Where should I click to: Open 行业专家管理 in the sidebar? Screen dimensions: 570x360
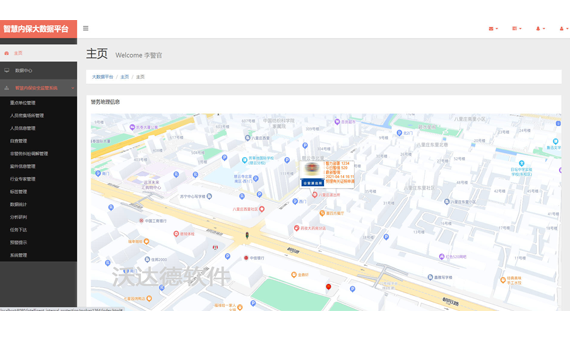(x=23, y=179)
